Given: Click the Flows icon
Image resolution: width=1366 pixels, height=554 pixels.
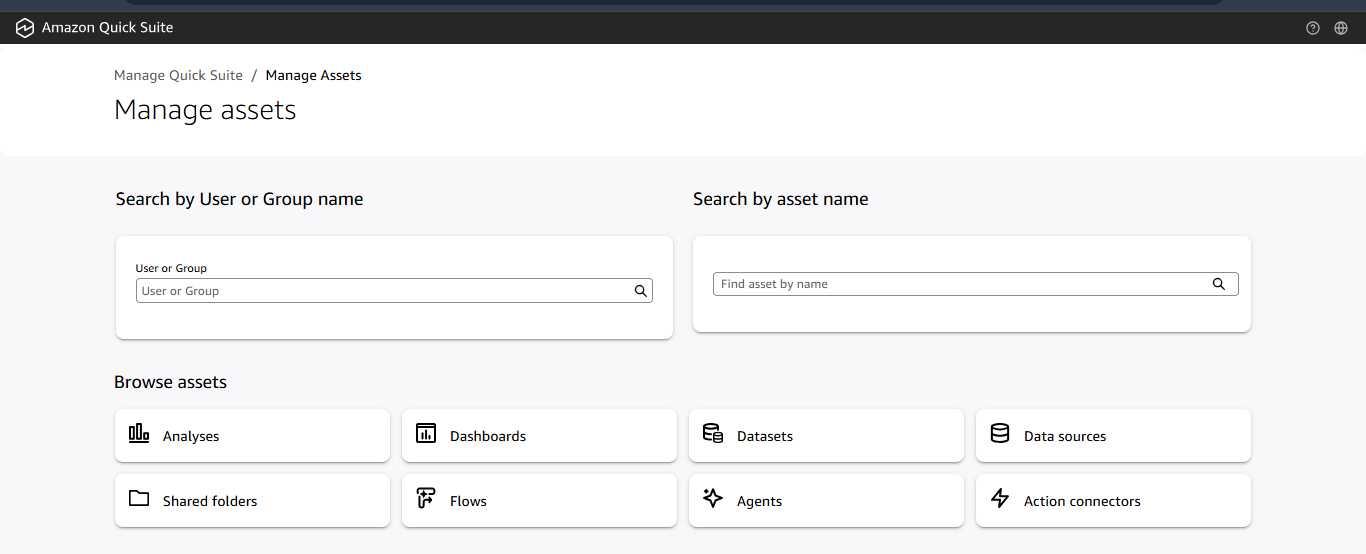Looking at the screenshot, I should 426,499.
